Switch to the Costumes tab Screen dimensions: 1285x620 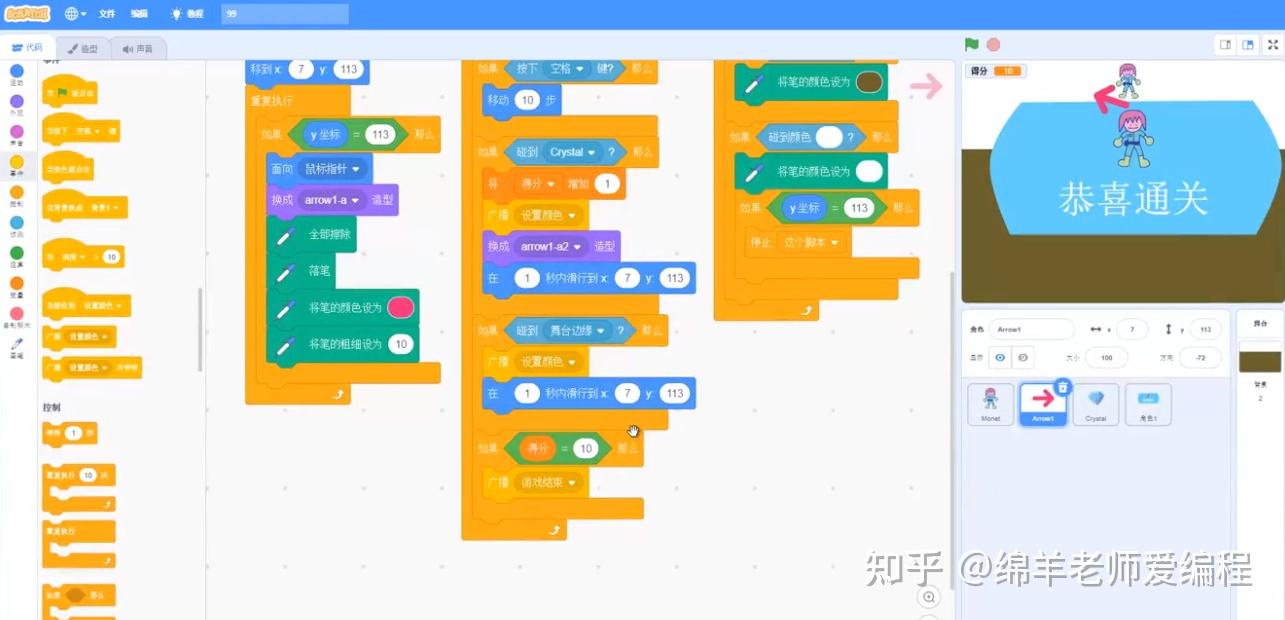tap(84, 47)
